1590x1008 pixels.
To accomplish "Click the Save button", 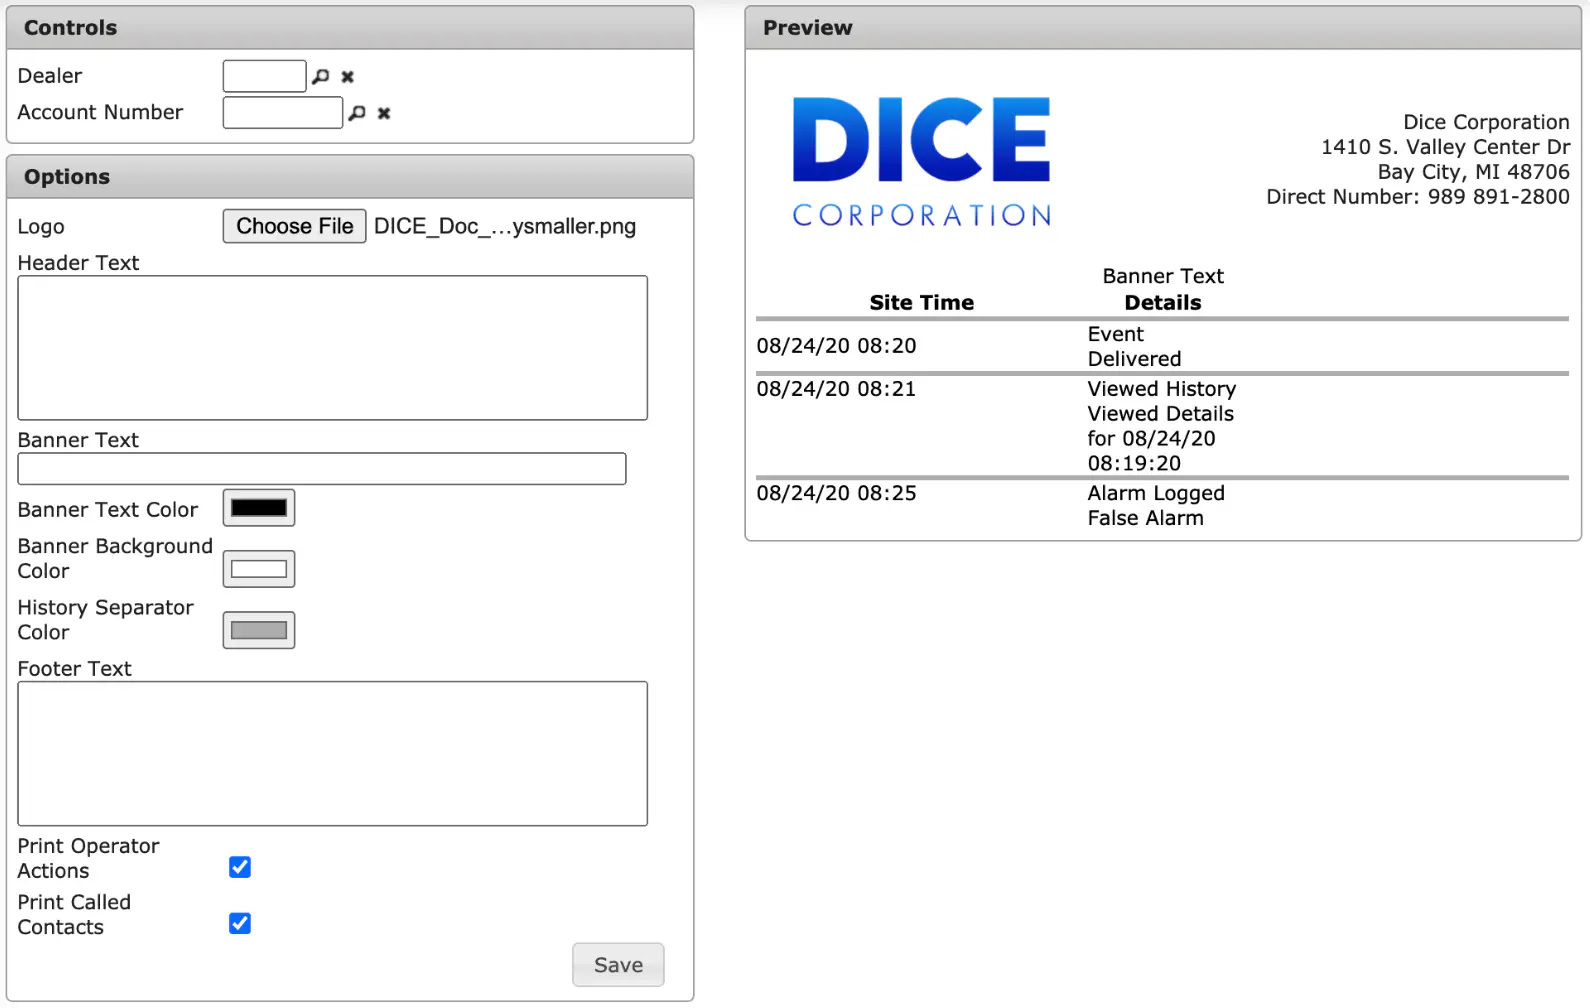I will click(618, 965).
